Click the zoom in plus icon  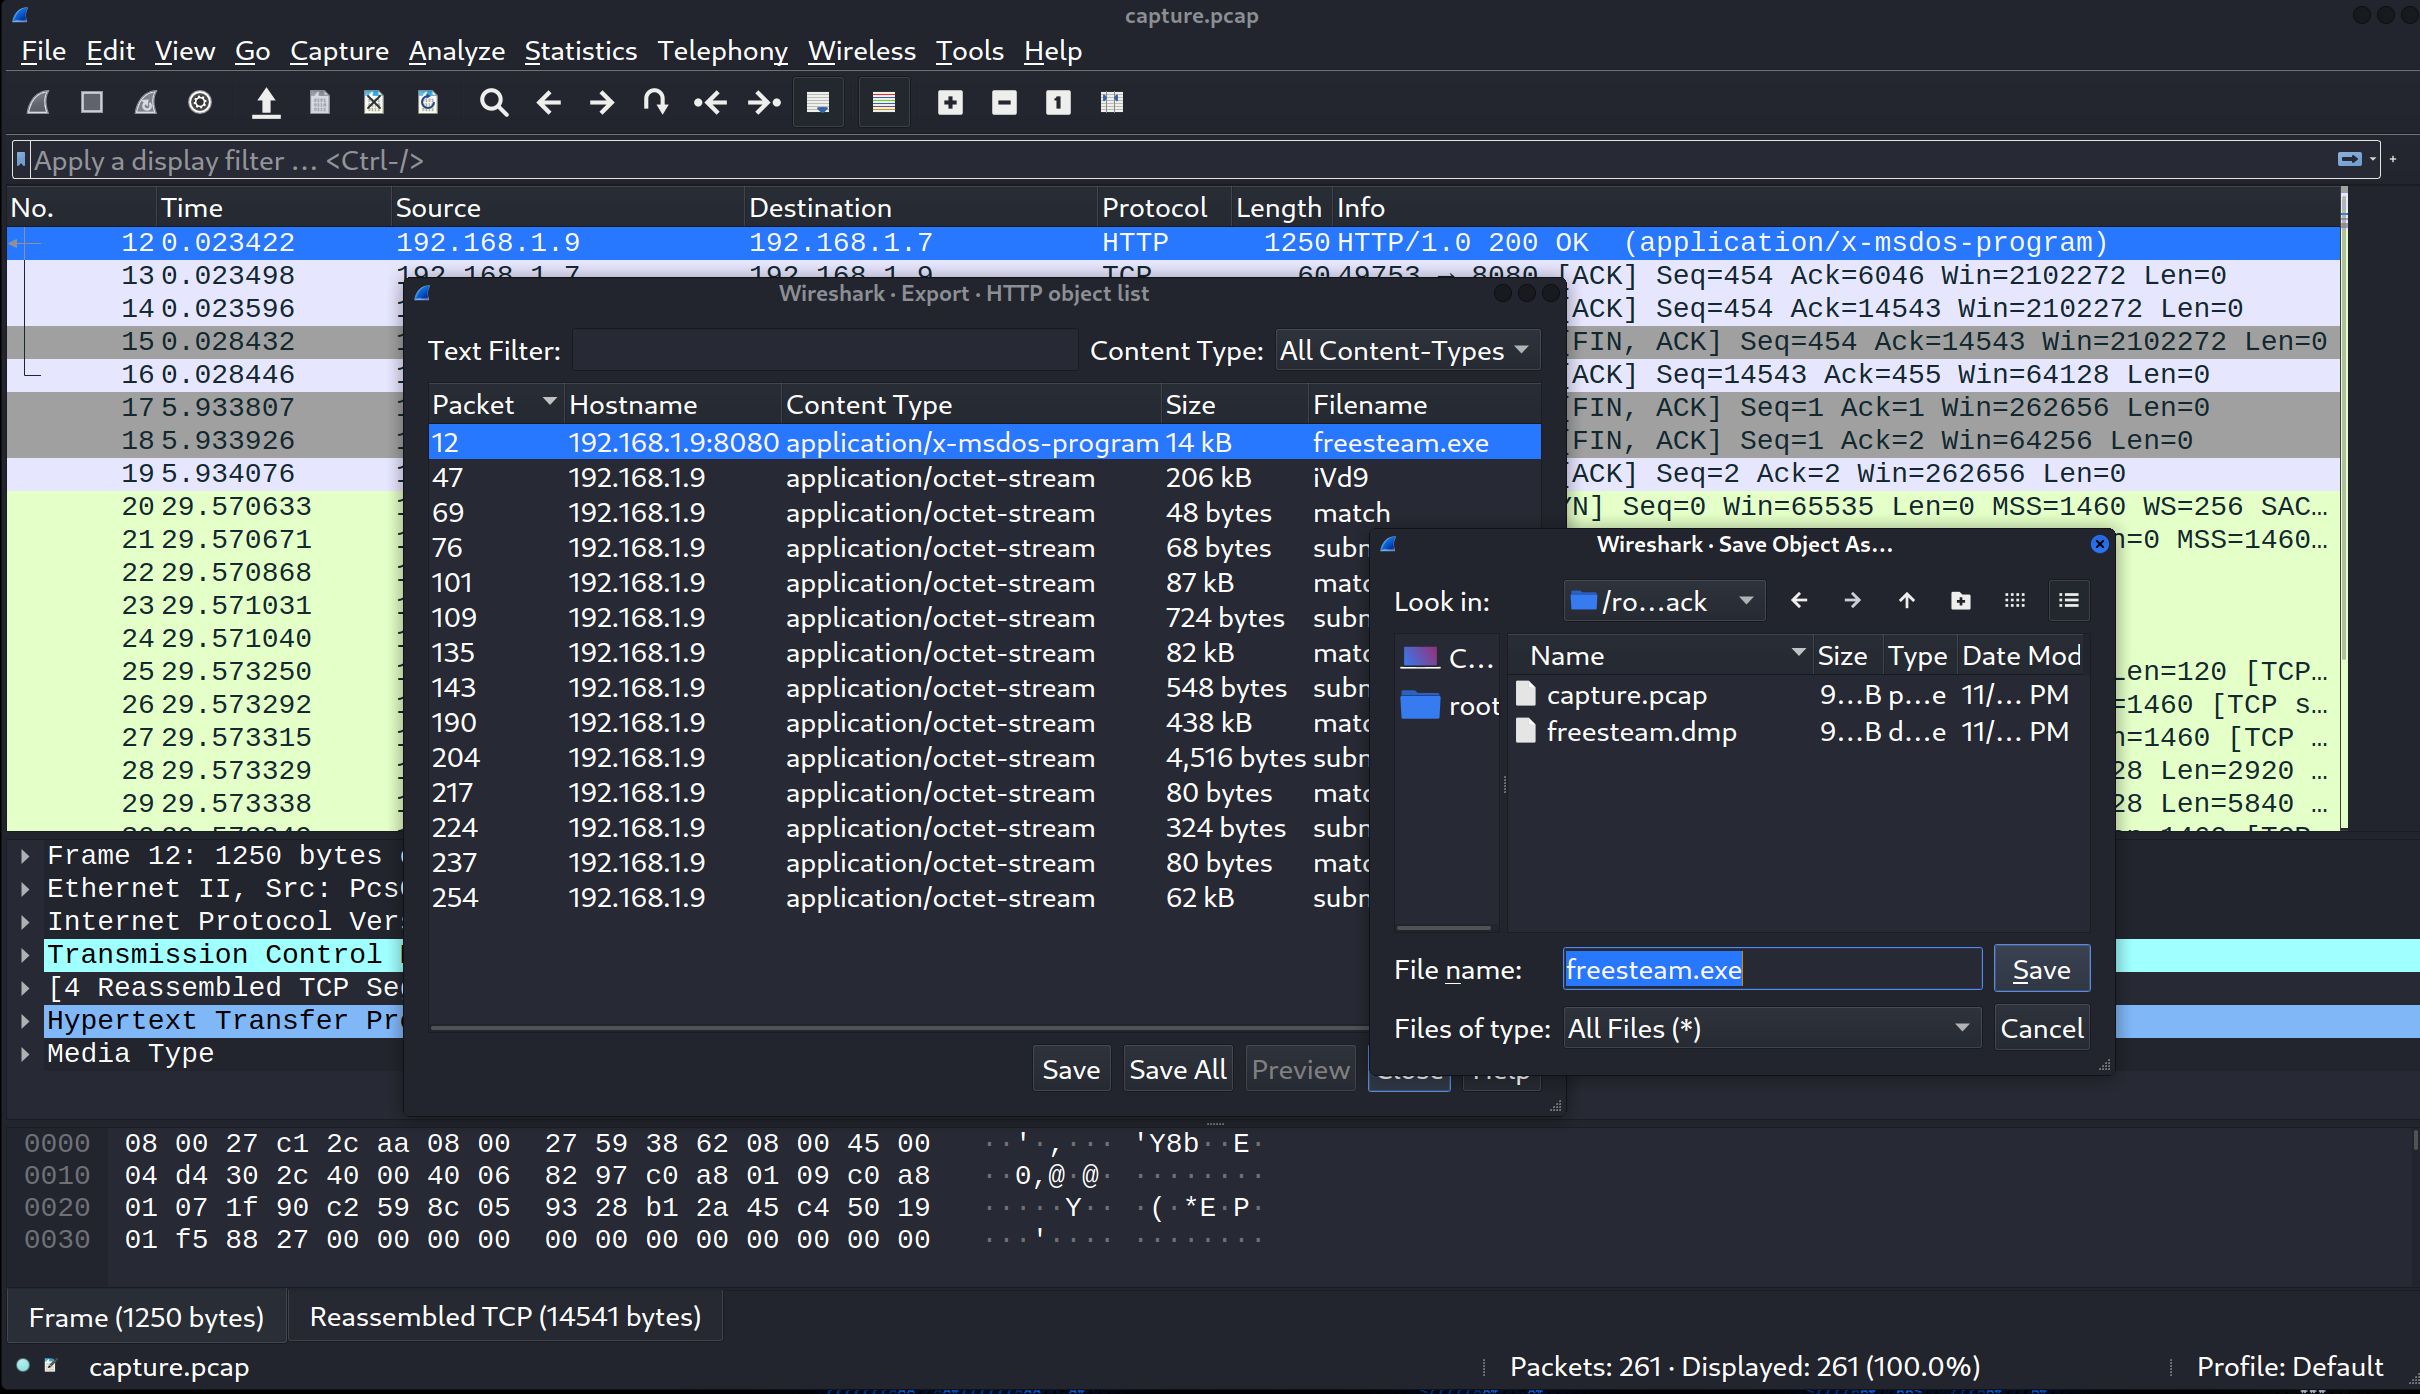pyautogui.click(x=950, y=103)
